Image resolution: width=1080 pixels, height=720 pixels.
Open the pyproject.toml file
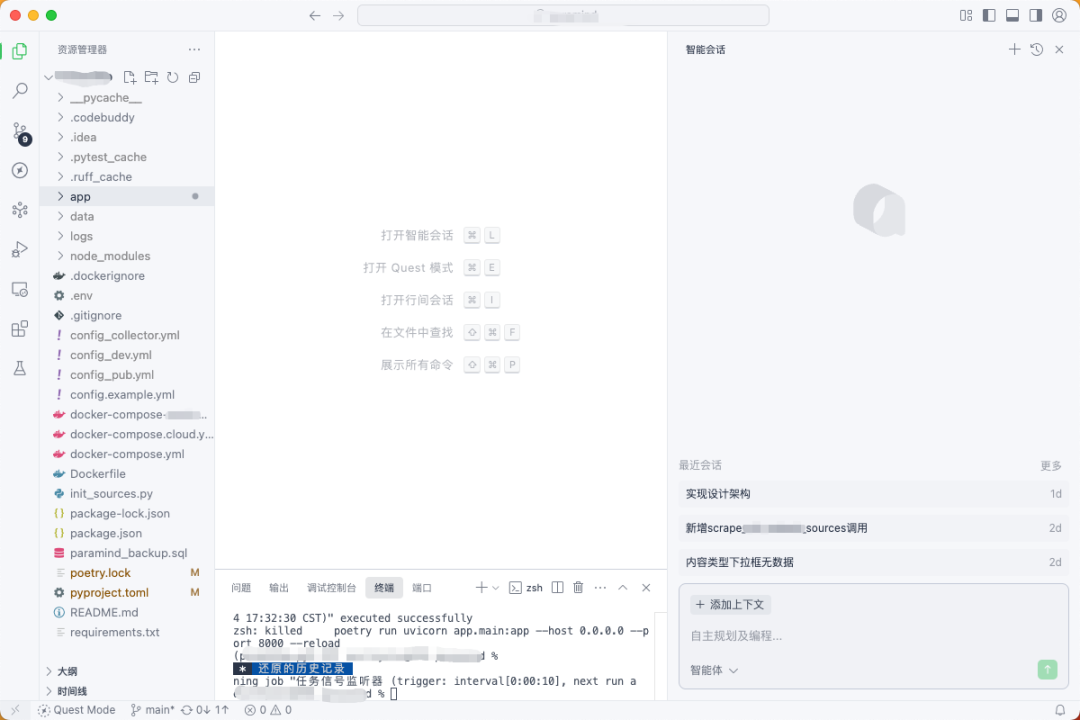(x=127, y=593)
